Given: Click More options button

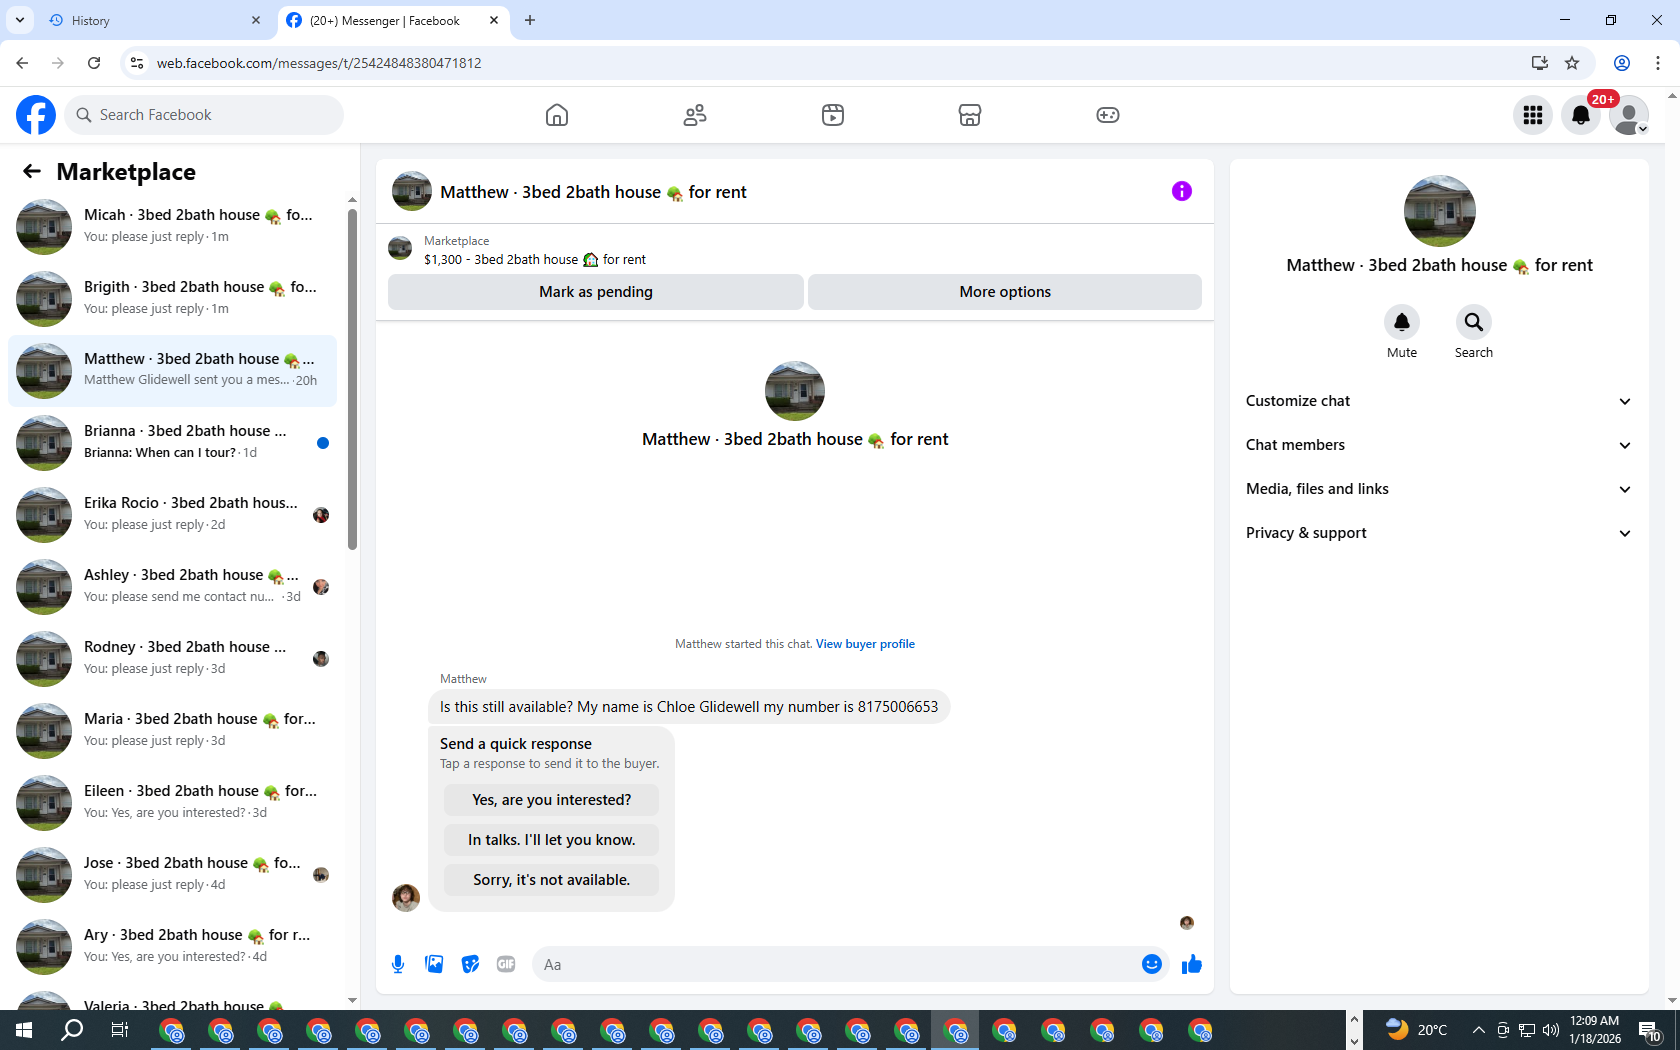Looking at the screenshot, I should point(1005,292).
